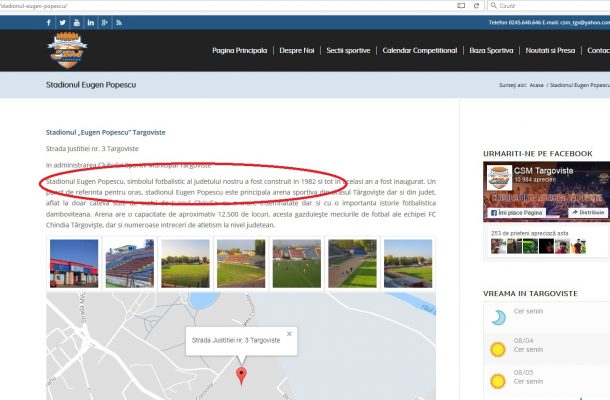Click the Twitter icon in top bar

point(63,21)
